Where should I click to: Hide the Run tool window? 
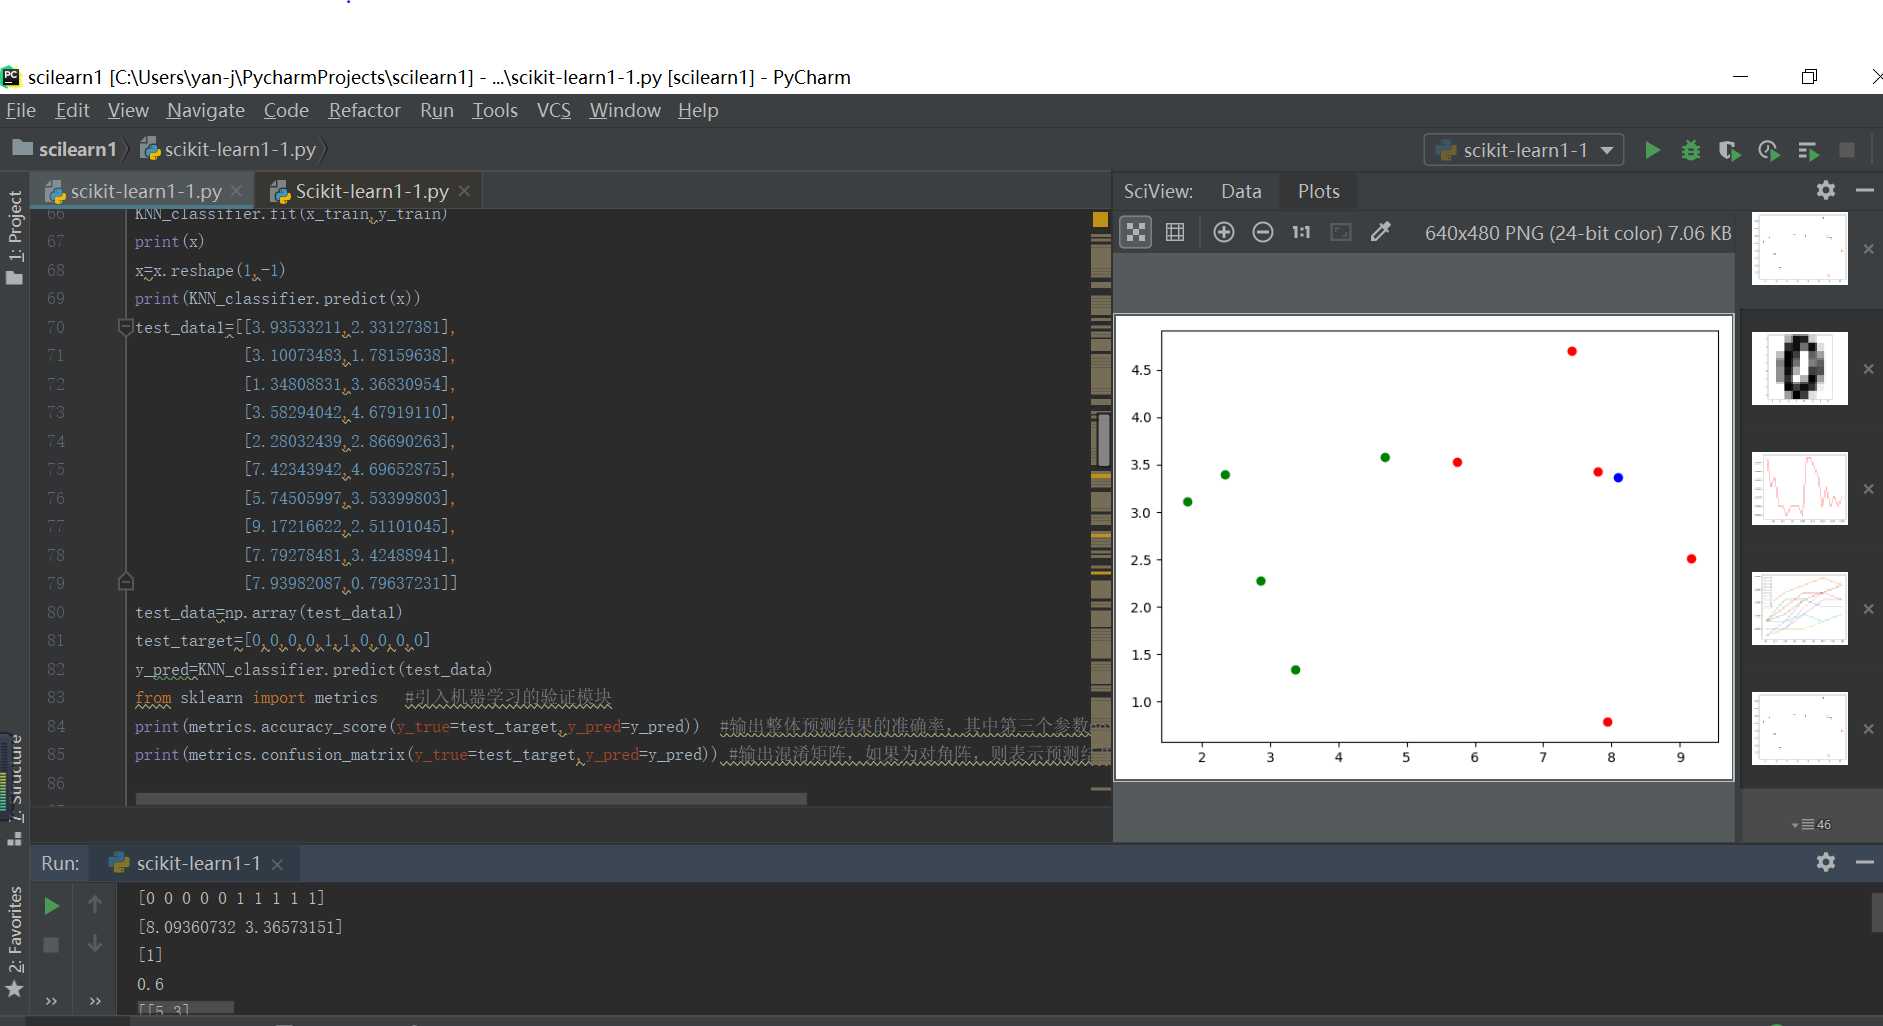1864,862
